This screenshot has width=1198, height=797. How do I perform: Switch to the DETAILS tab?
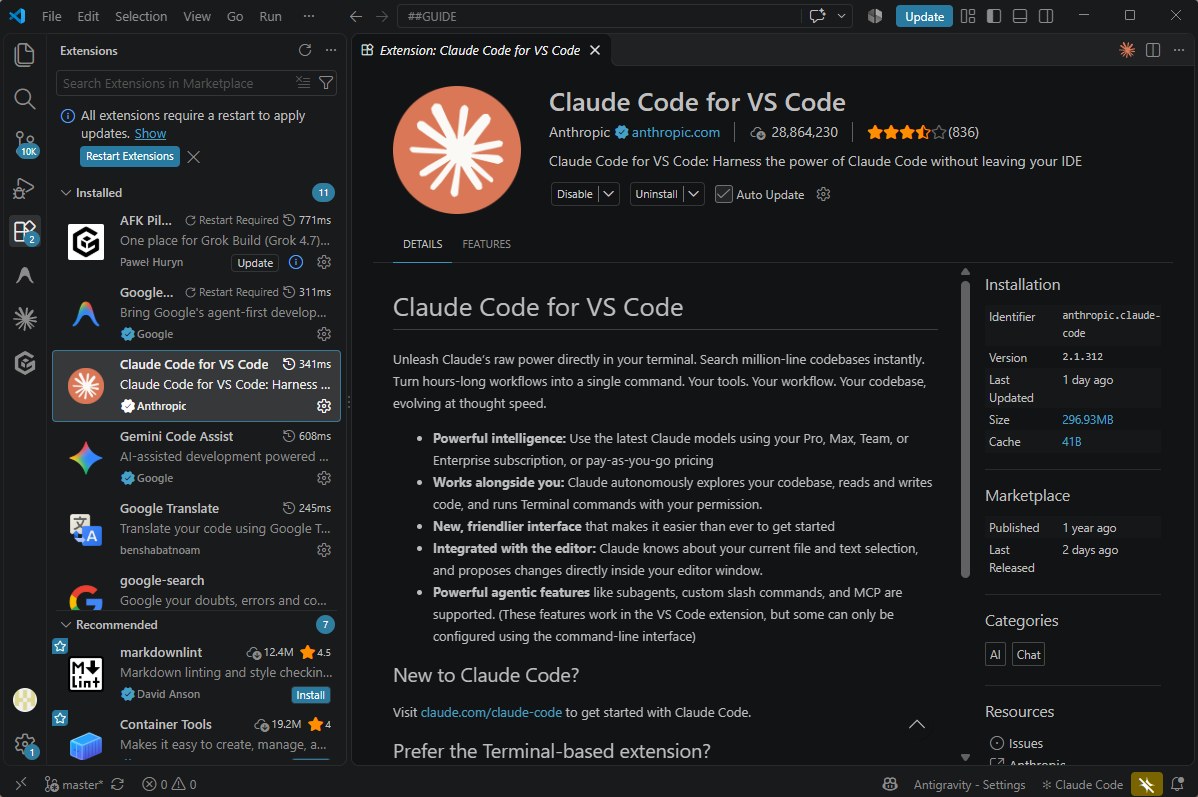[x=423, y=244]
